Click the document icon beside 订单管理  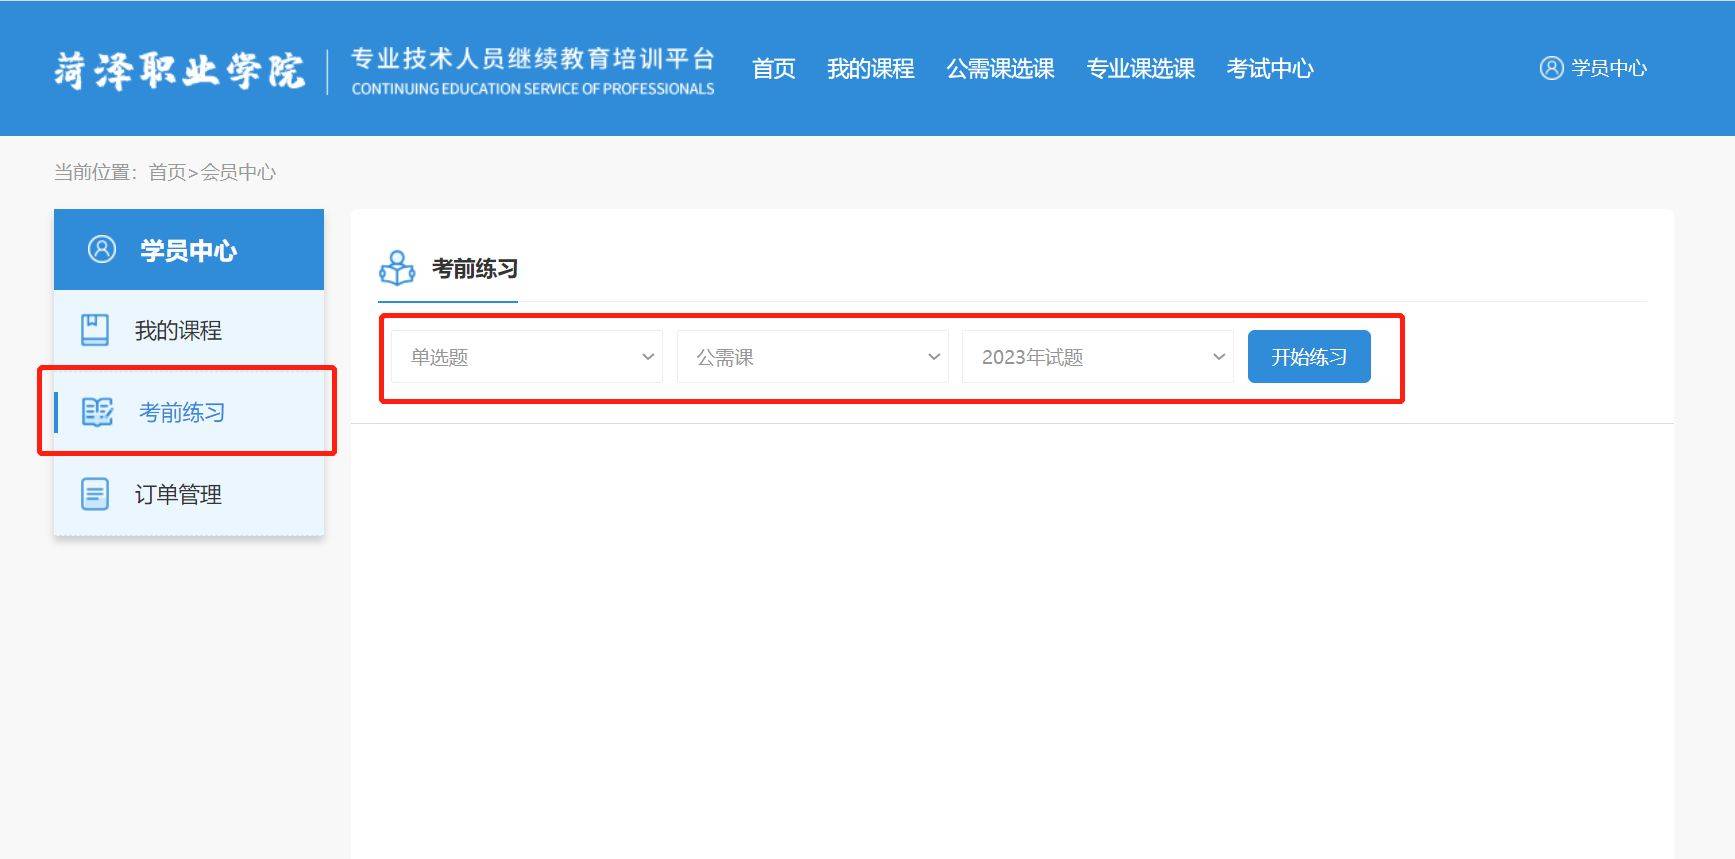point(95,494)
